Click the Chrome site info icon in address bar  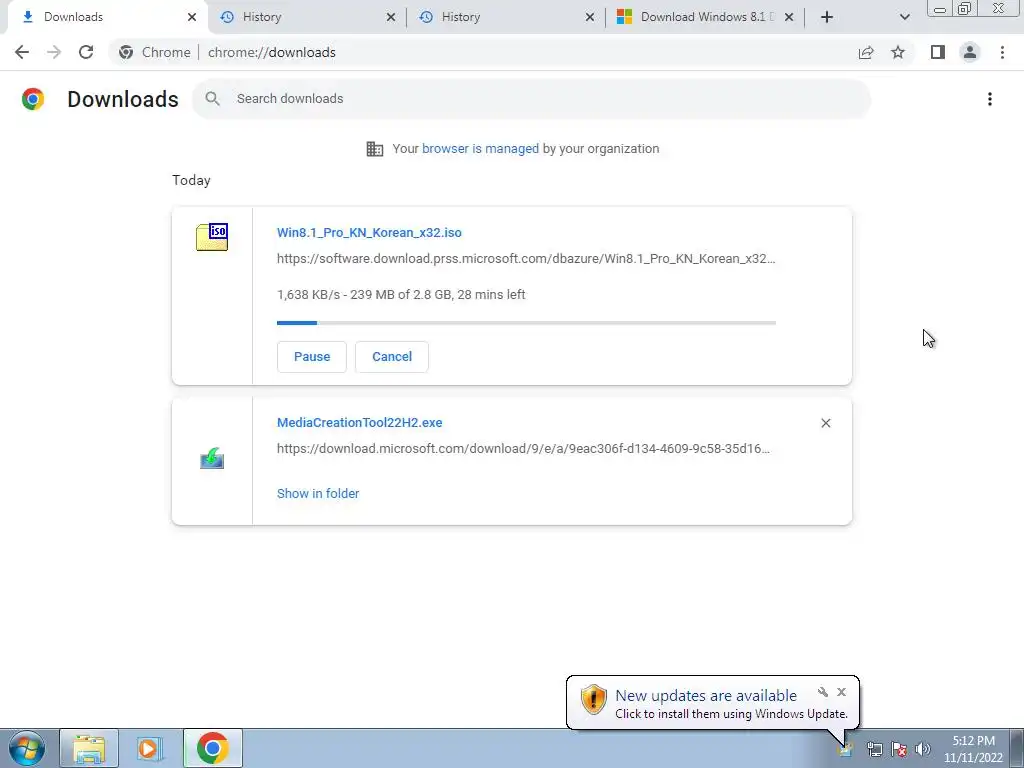[126, 52]
